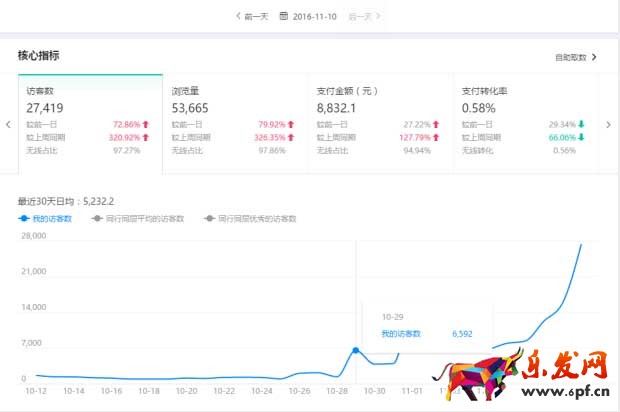Select the 浏览量 metric card

[x=233, y=122]
